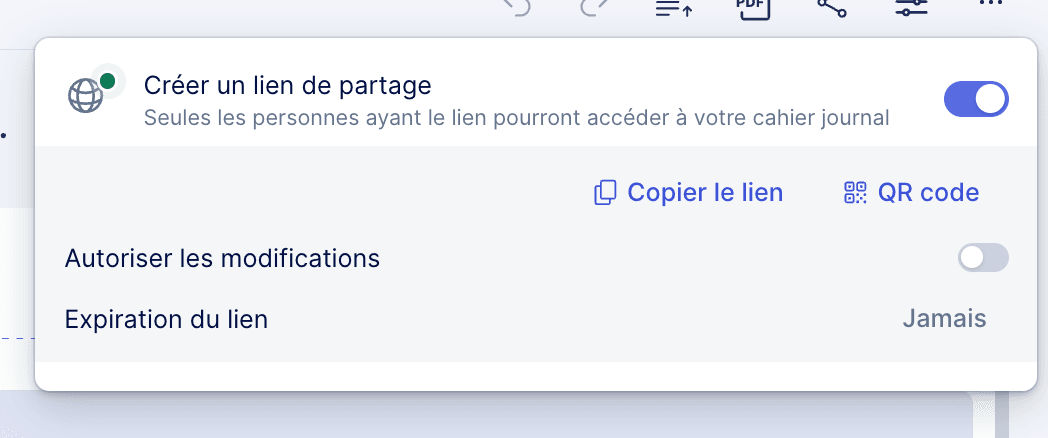Click the Expiration du lien row label
Screen dimensions: 1048x438
click(166, 320)
